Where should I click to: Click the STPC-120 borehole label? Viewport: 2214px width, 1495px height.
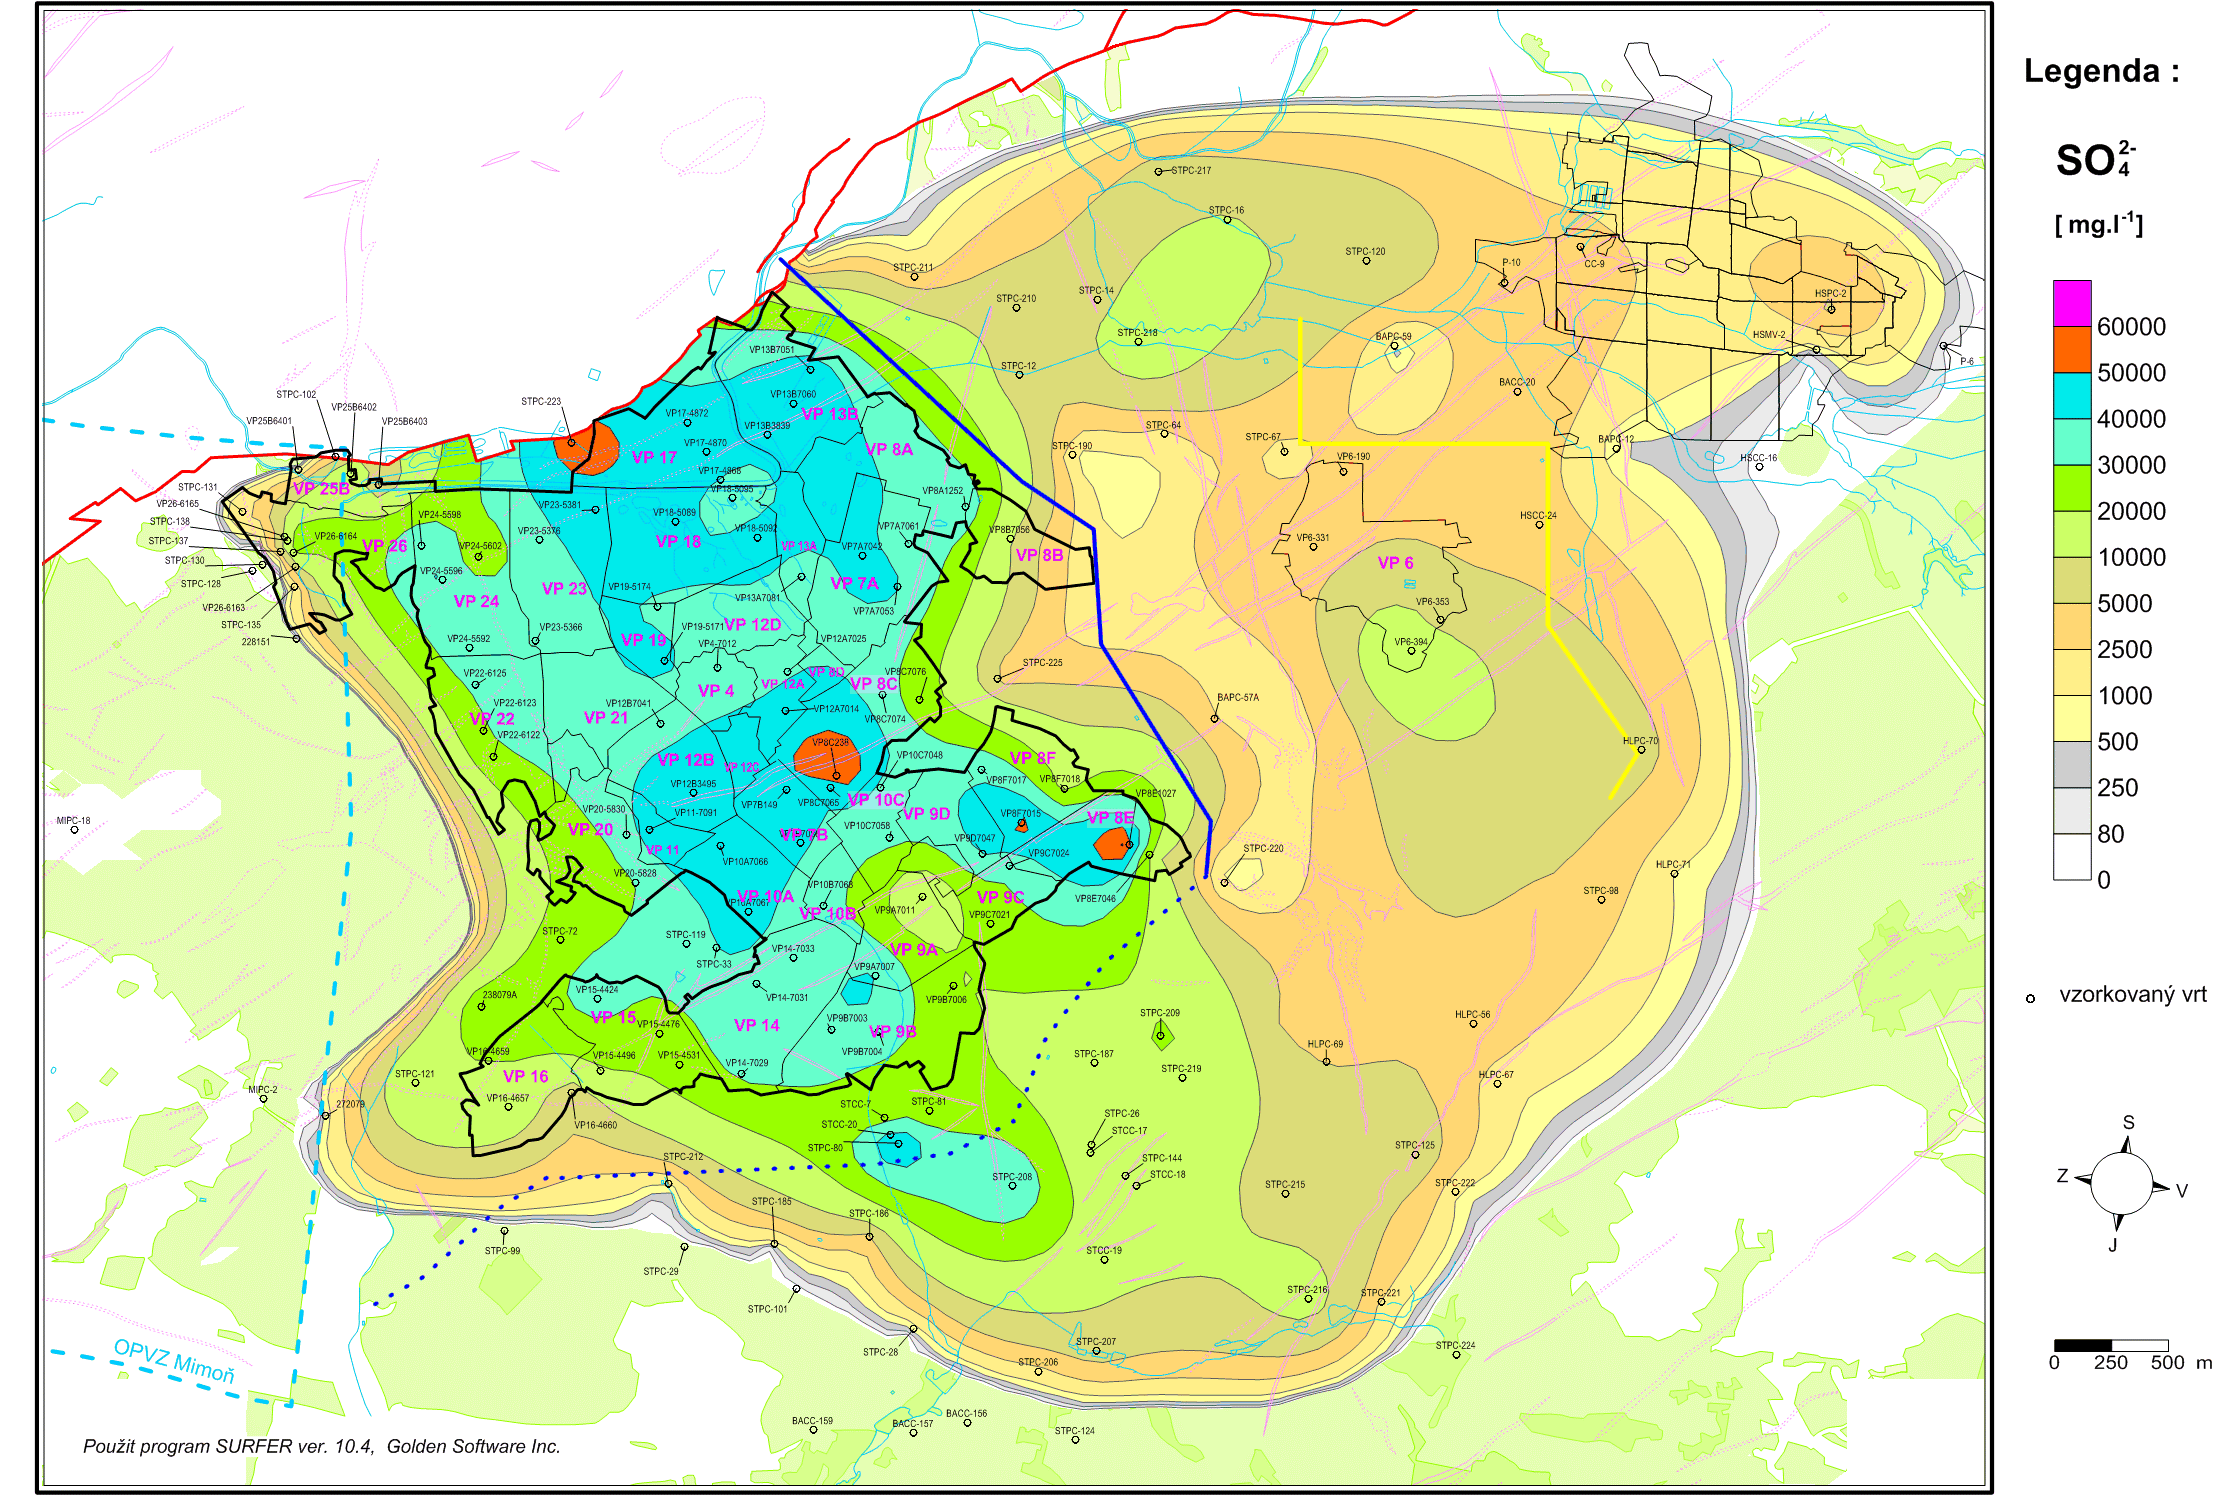coord(1365,251)
